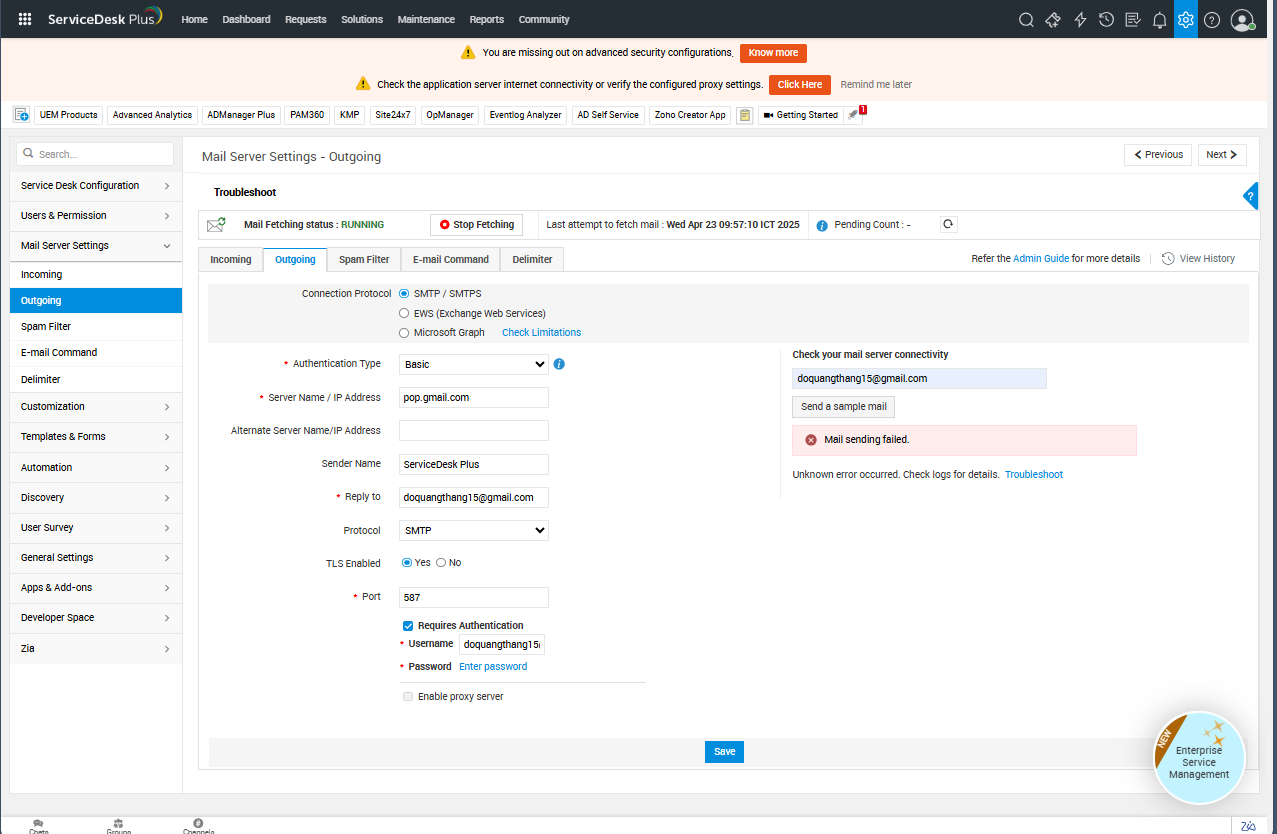Toggle Requires Authentication checkbox

coord(408,626)
